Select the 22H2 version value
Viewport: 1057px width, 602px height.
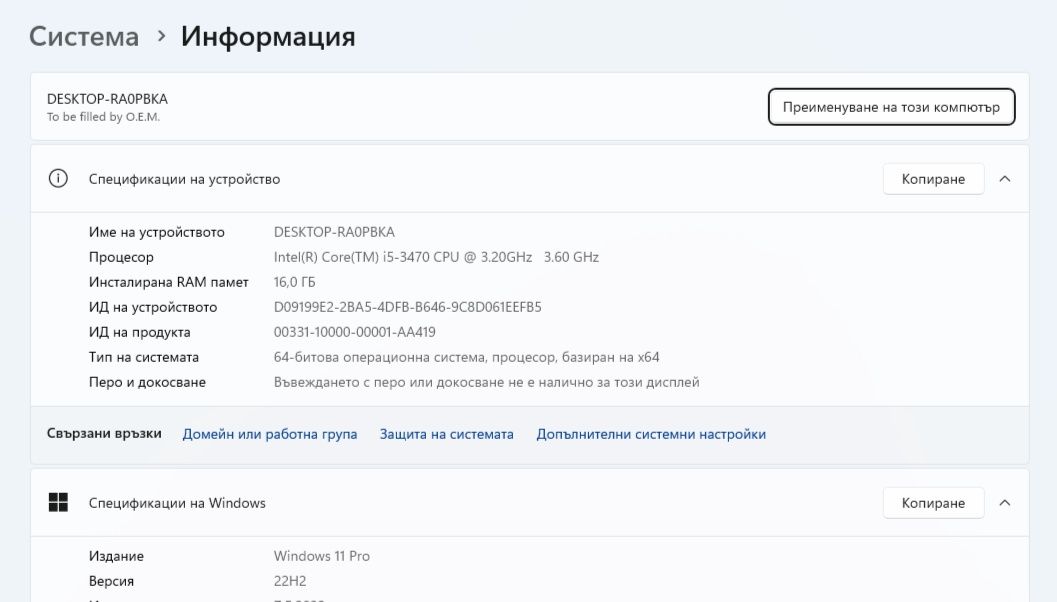click(290, 581)
